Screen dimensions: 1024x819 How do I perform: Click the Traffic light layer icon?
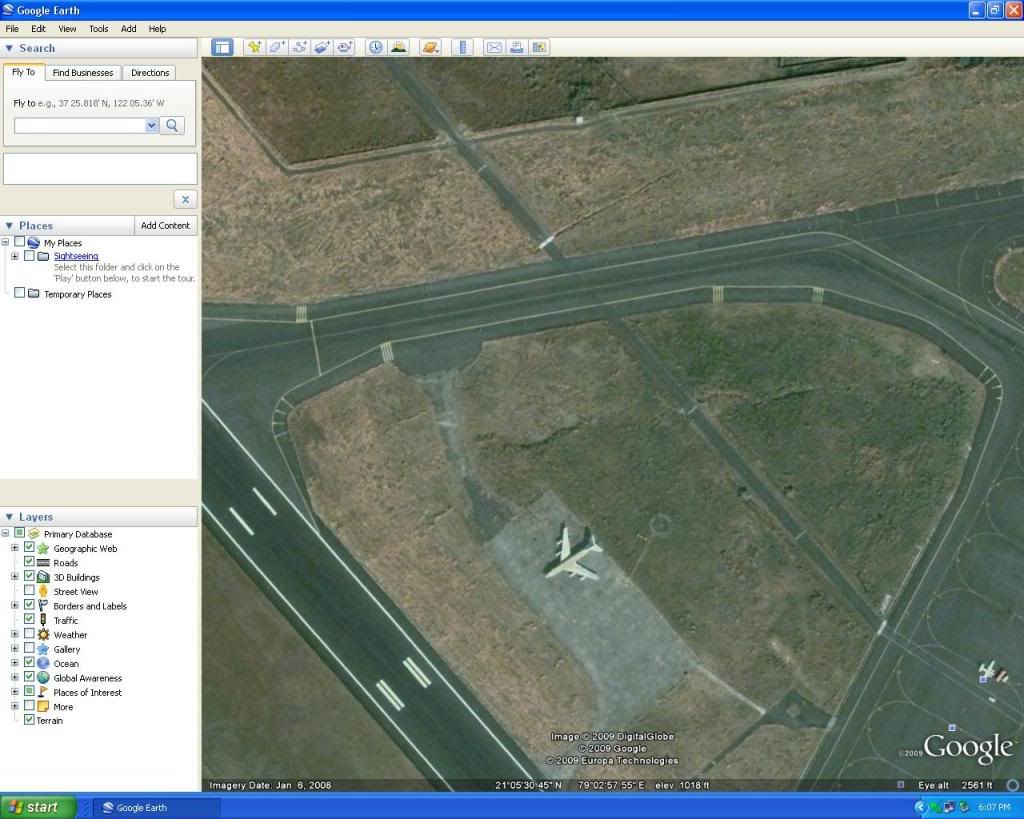pyautogui.click(x=43, y=620)
